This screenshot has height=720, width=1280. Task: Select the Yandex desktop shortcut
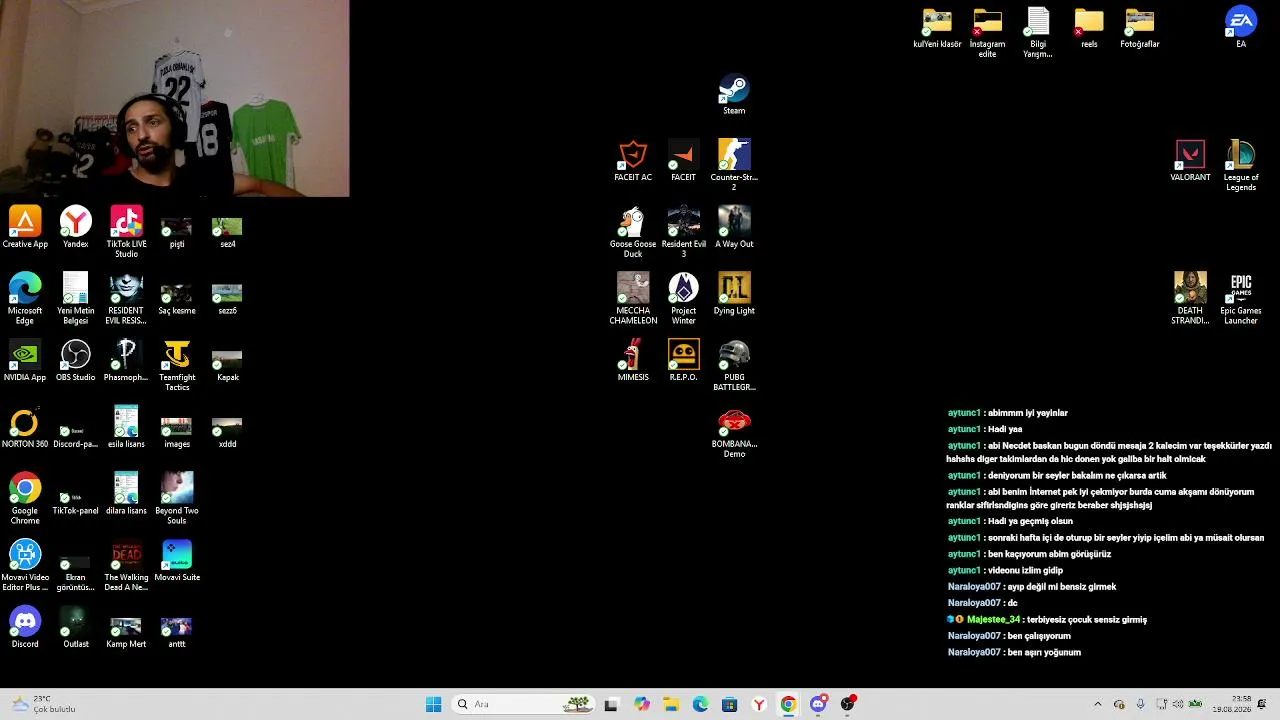click(75, 227)
